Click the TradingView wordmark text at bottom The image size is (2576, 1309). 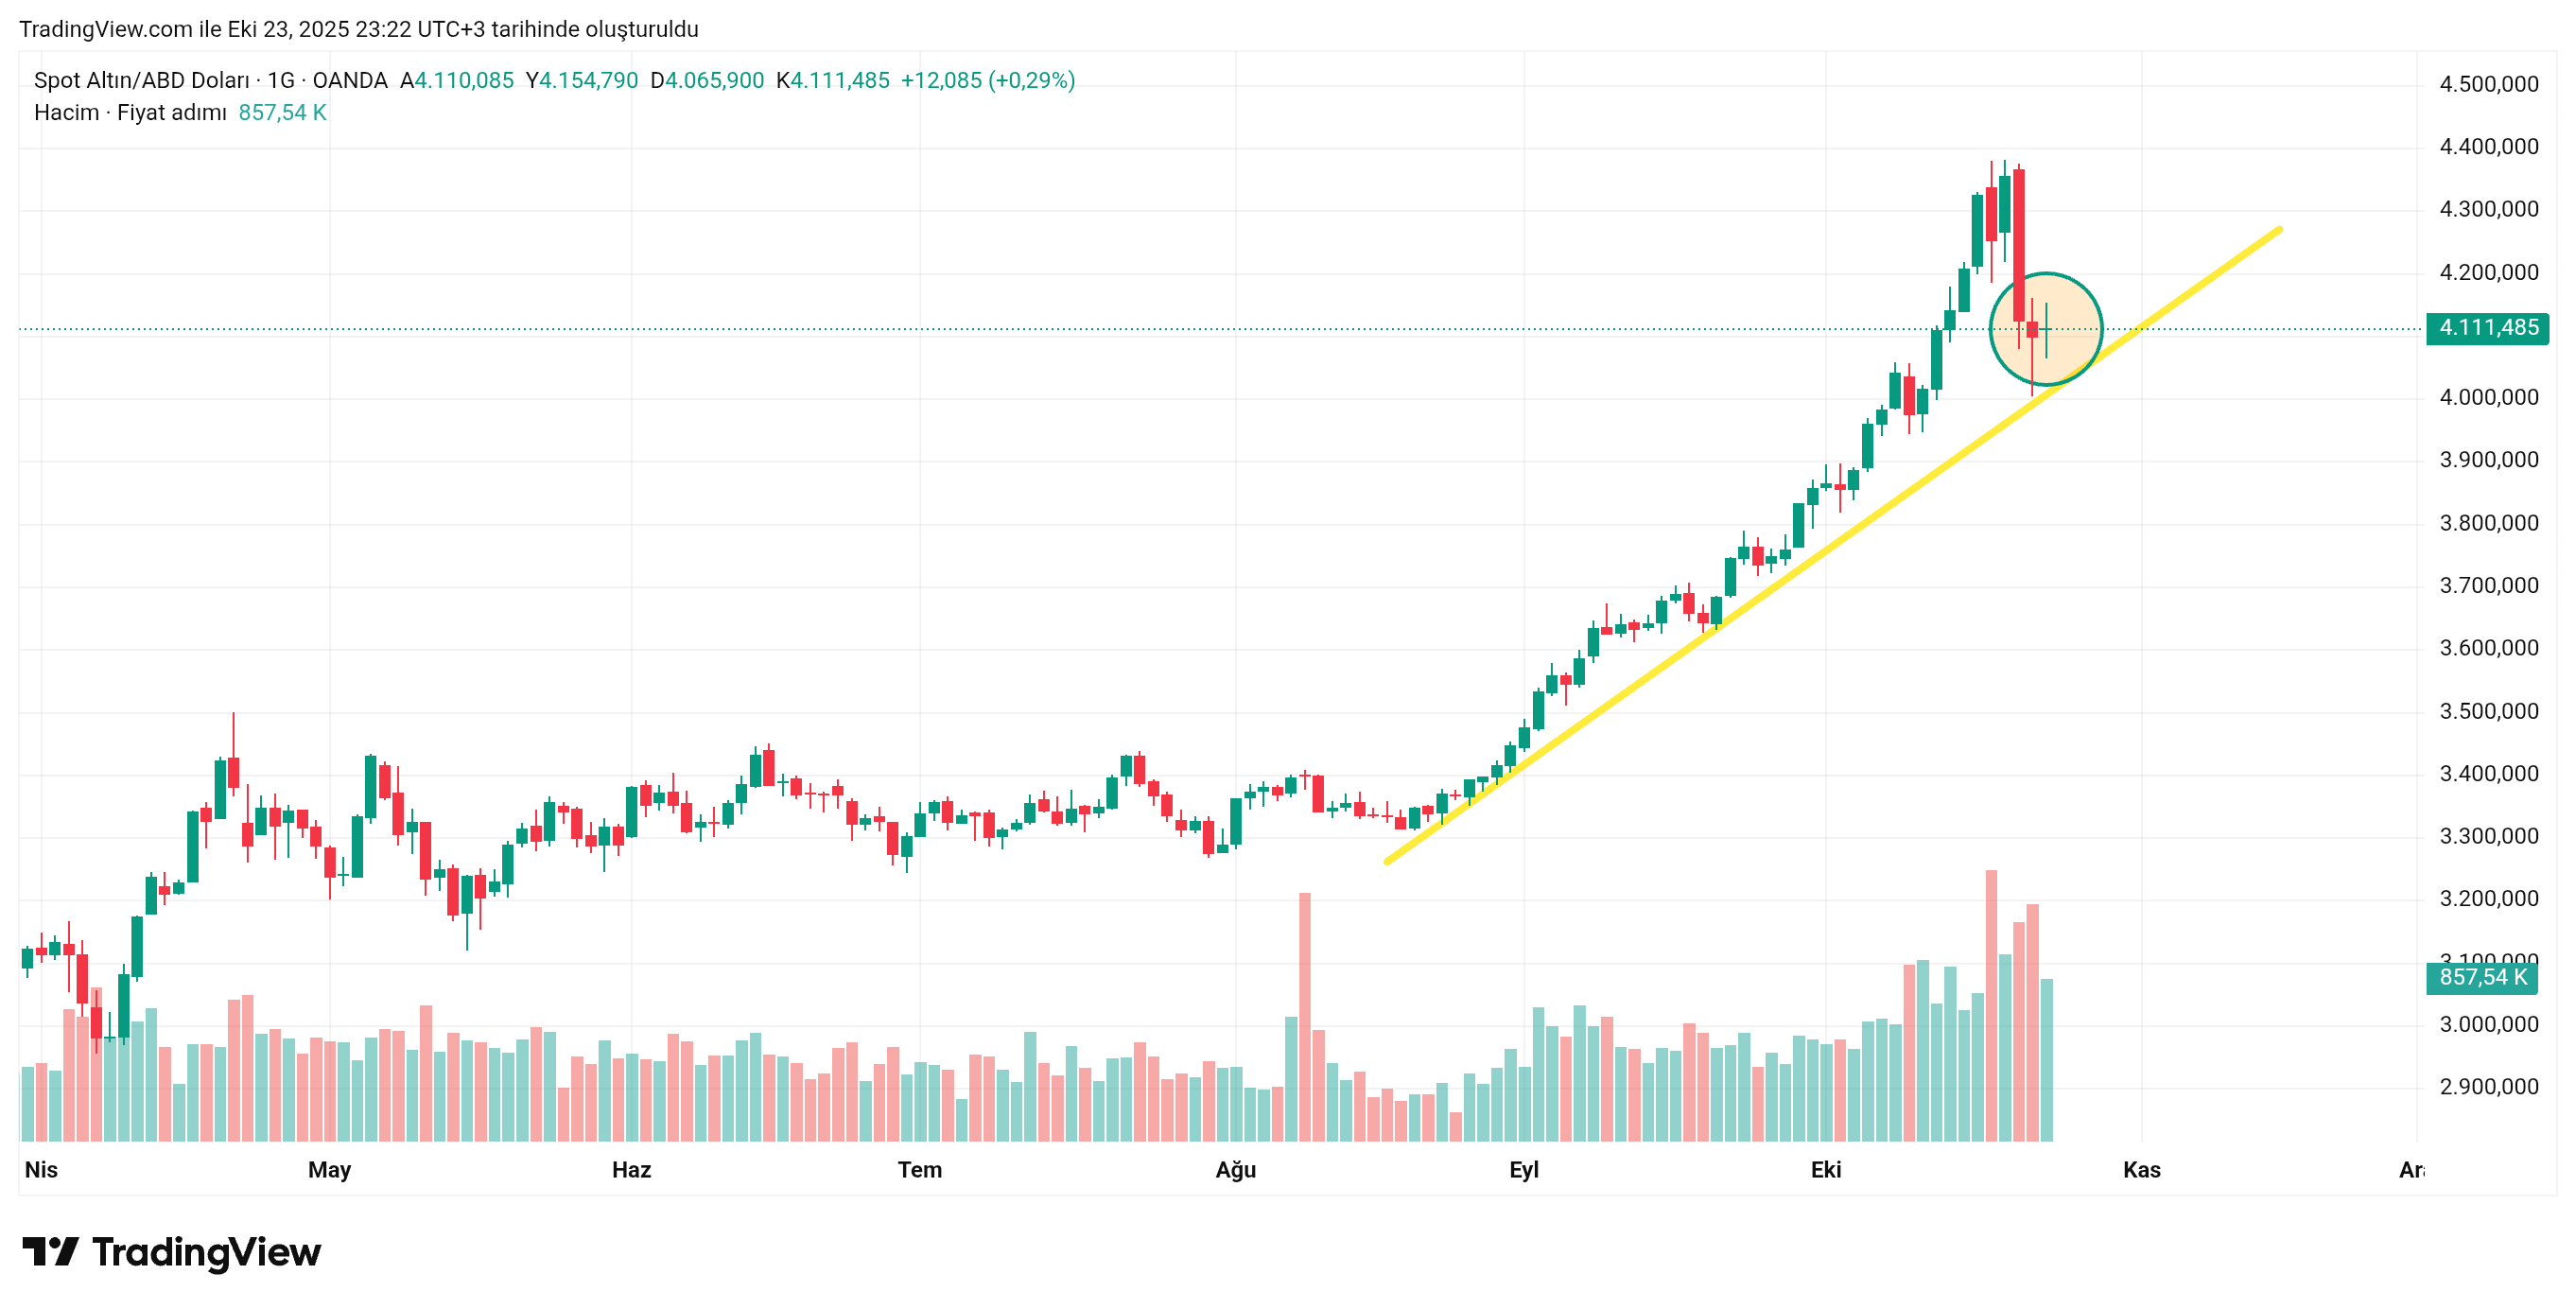coord(206,1252)
